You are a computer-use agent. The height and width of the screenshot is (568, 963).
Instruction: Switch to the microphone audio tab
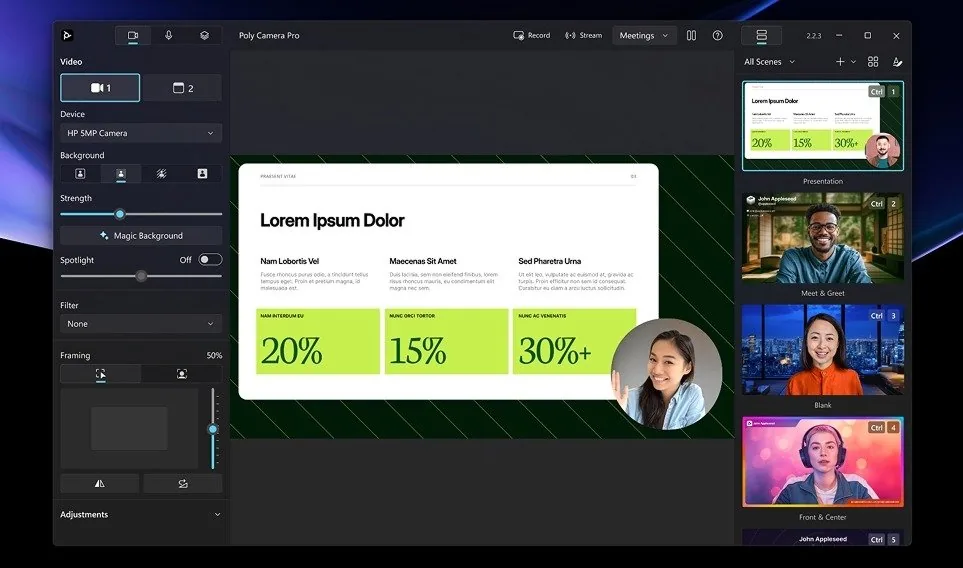click(x=168, y=36)
